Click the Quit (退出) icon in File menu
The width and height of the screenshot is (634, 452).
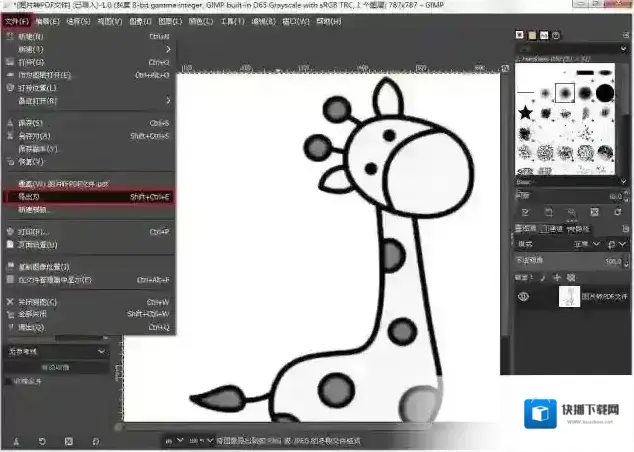10,327
